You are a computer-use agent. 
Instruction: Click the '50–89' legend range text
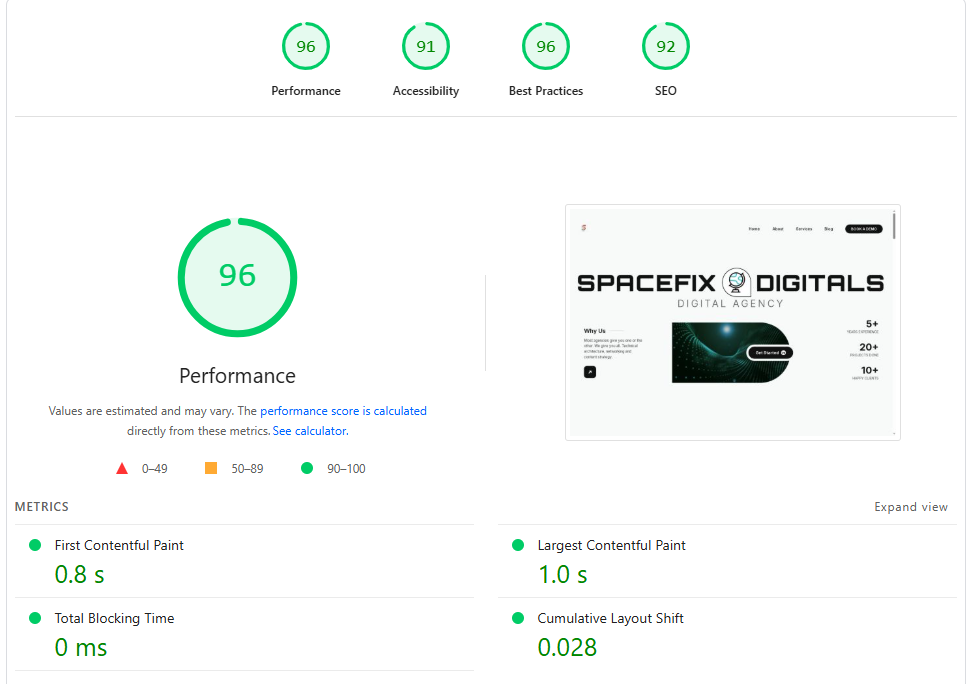pos(247,468)
